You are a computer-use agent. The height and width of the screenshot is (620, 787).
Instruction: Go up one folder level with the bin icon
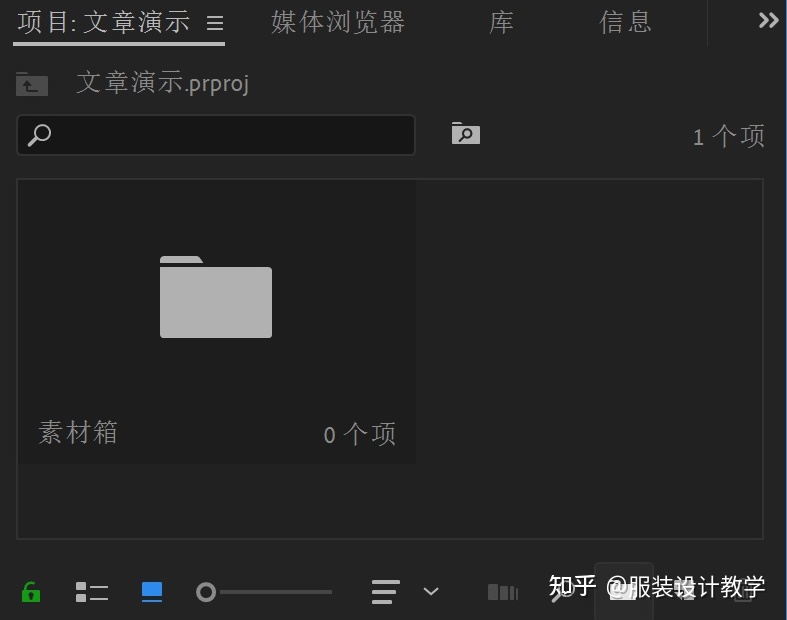click(x=32, y=84)
